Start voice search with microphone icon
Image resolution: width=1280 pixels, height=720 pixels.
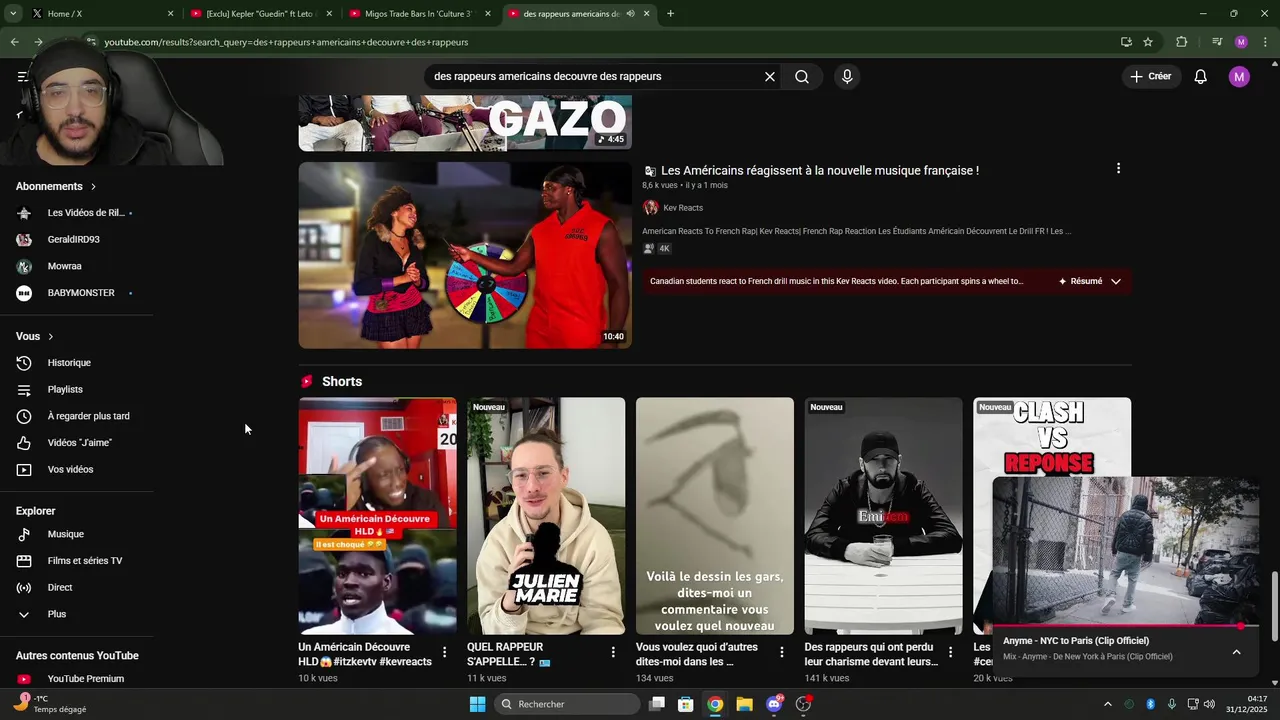[847, 76]
